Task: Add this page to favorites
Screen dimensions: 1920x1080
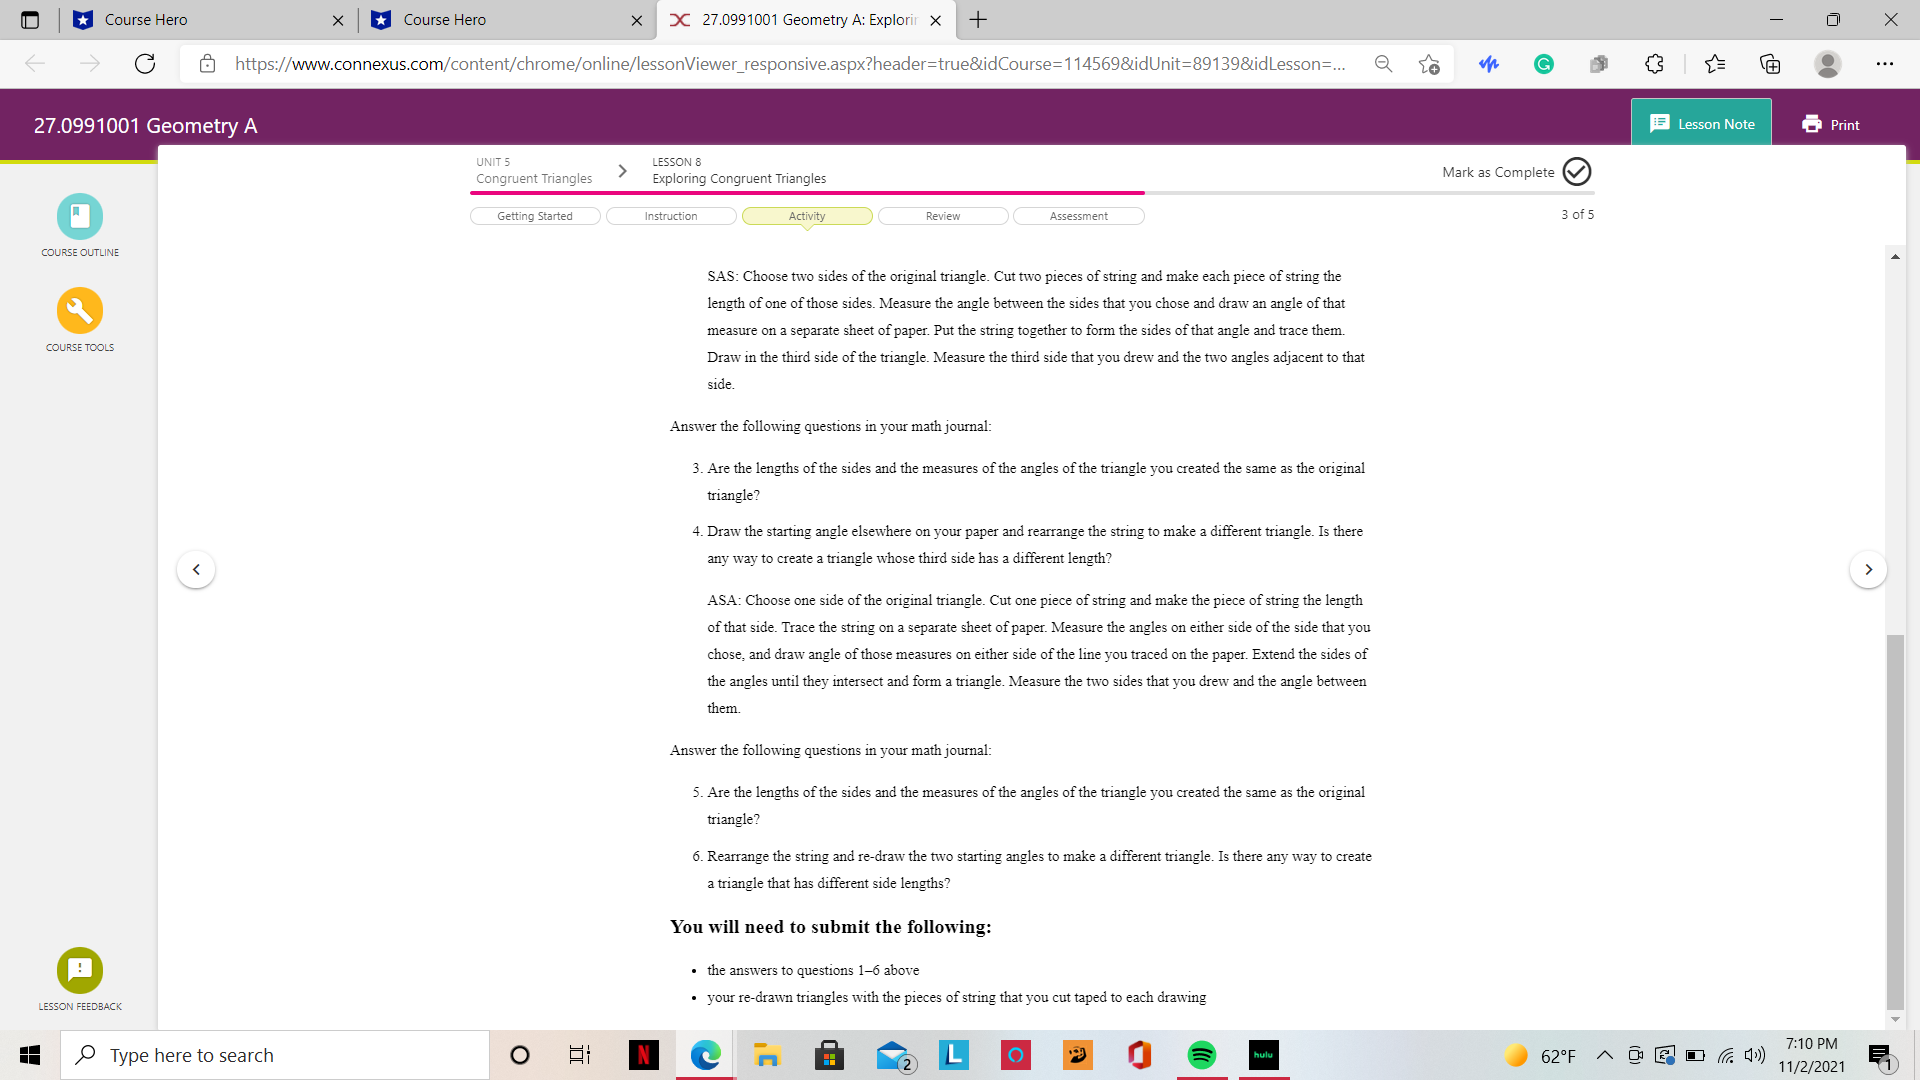Action: (1429, 64)
